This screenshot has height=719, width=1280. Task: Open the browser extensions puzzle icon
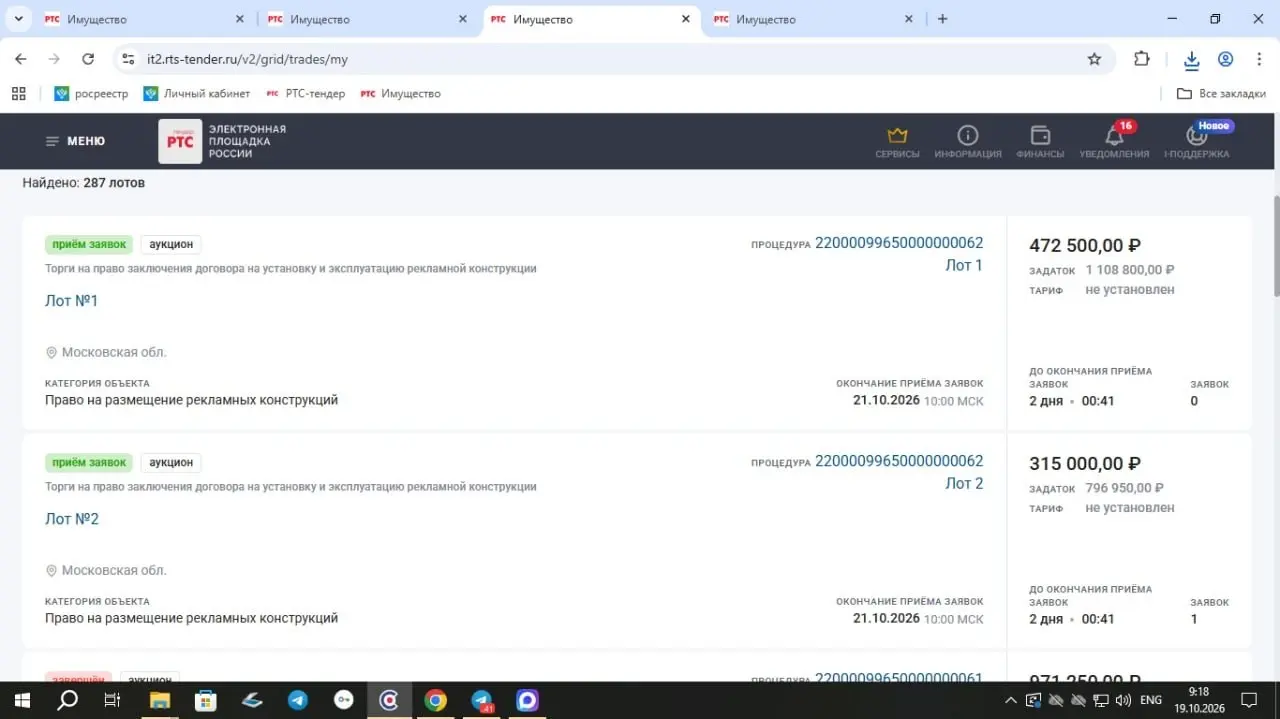(x=1141, y=59)
